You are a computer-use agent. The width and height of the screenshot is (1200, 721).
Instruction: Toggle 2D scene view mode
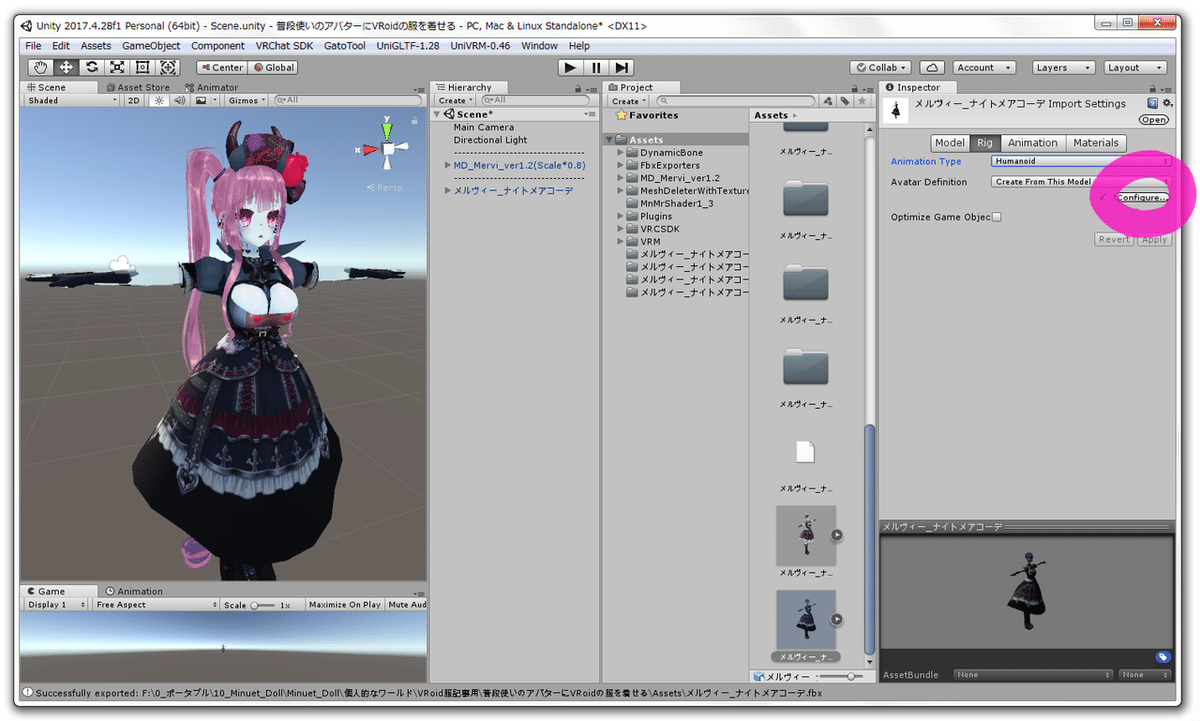[x=133, y=100]
